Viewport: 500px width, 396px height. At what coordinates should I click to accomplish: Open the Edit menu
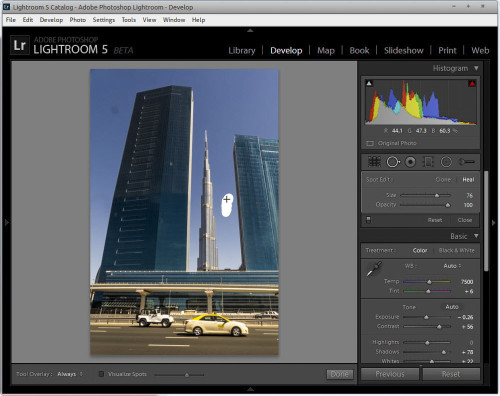(x=28, y=20)
